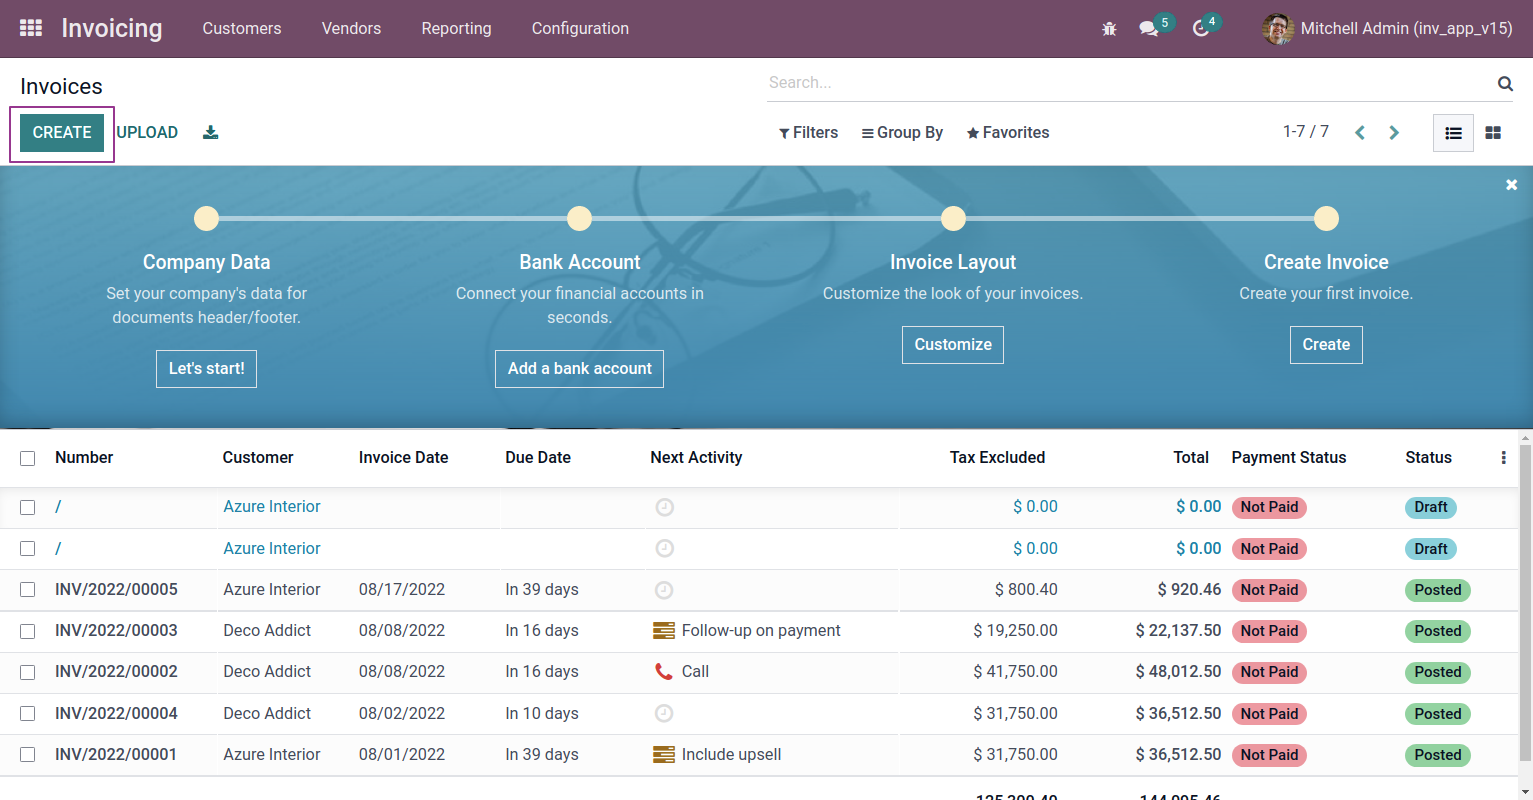This screenshot has height=800, width=1533.
Task: Open the apps grid menu icon
Action: click(31, 28)
